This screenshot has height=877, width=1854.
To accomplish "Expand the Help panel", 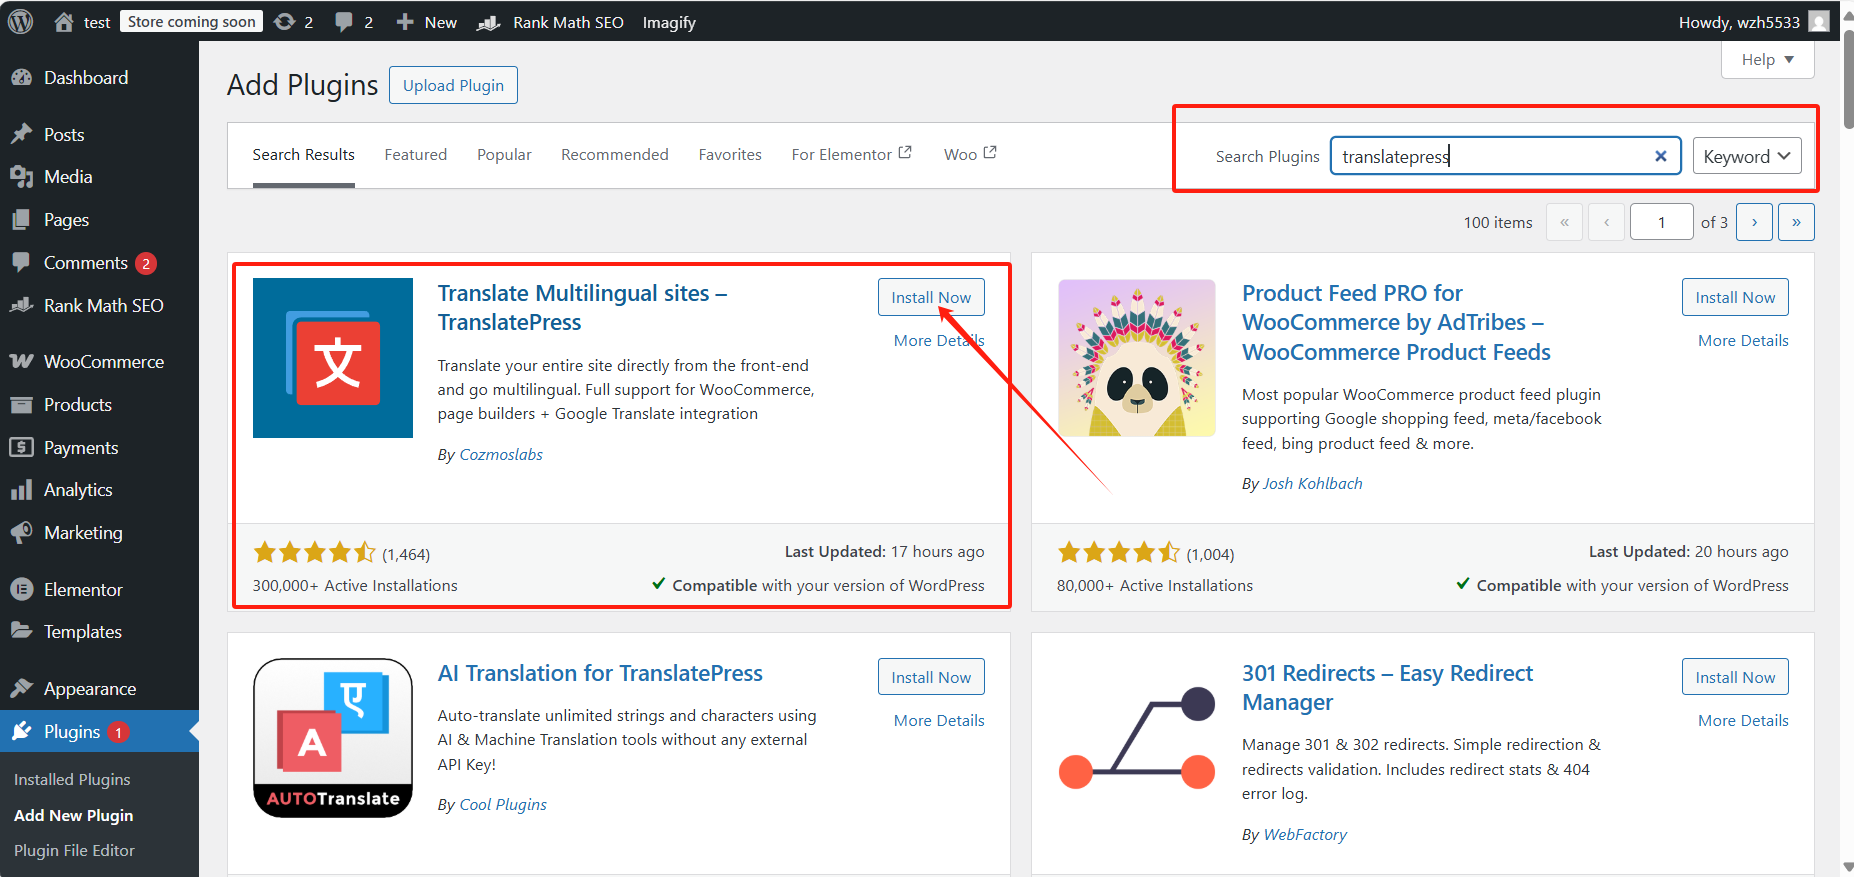I will [1767, 60].
